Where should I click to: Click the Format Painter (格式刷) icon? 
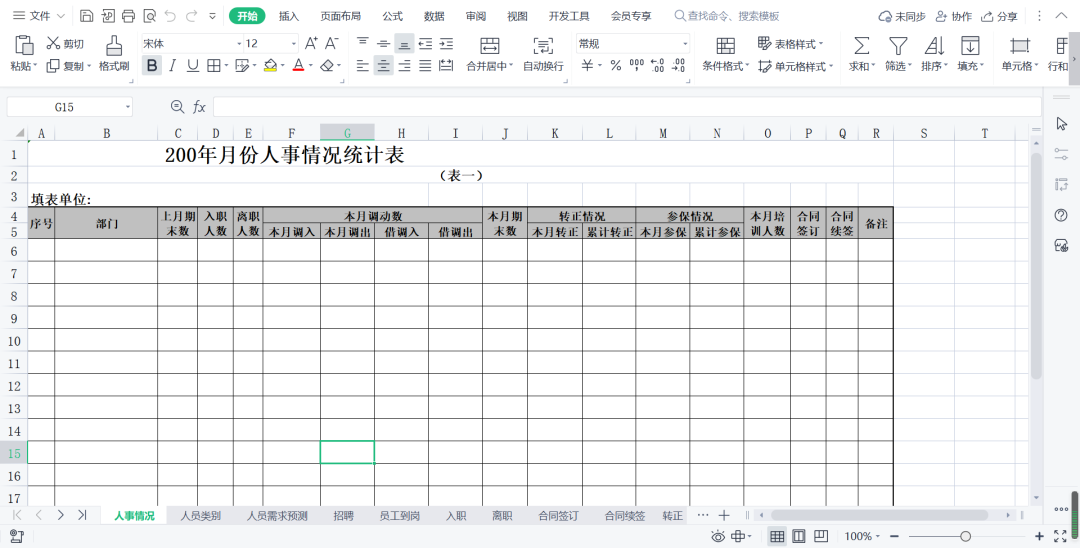[114, 45]
